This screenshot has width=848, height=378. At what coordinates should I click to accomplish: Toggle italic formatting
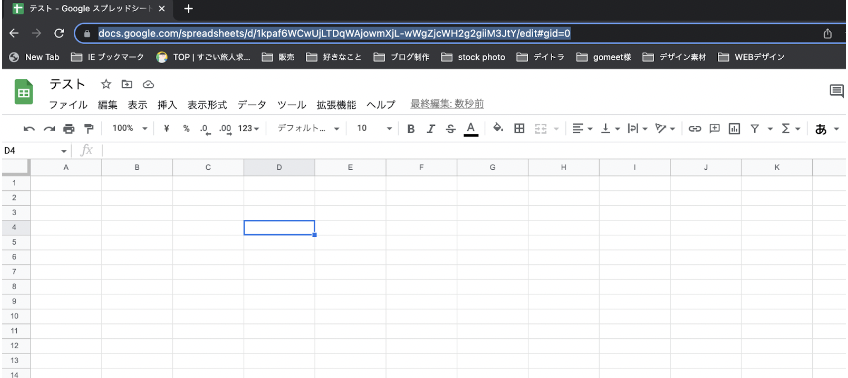pyautogui.click(x=430, y=129)
